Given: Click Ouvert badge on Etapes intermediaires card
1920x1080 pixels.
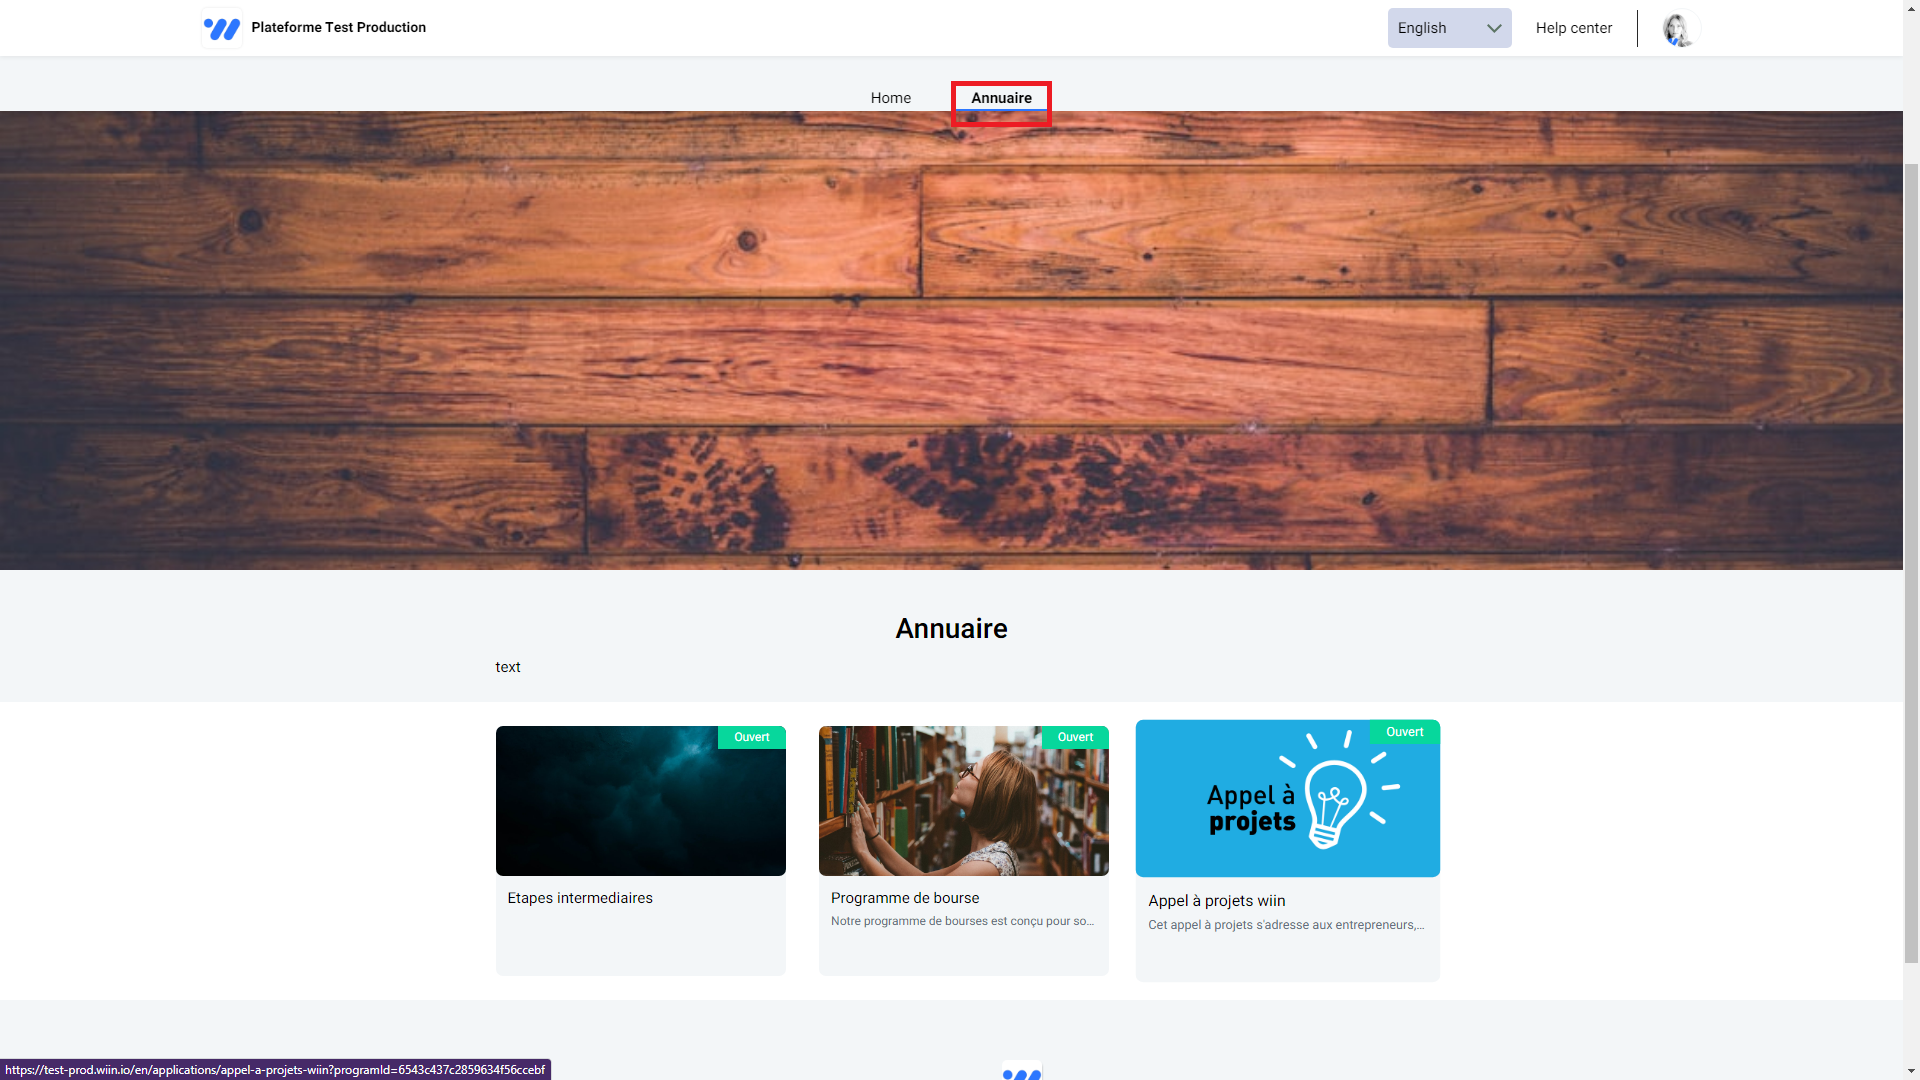Looking at the screenshot, I should [751, 737].
